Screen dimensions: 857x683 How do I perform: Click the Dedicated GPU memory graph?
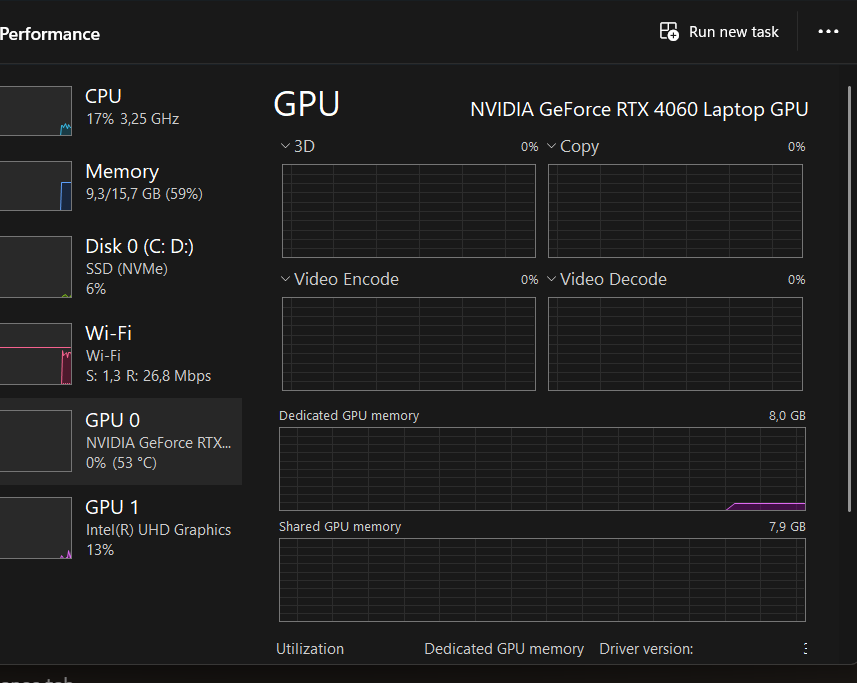pyautogui.click(x=542, y=469)
